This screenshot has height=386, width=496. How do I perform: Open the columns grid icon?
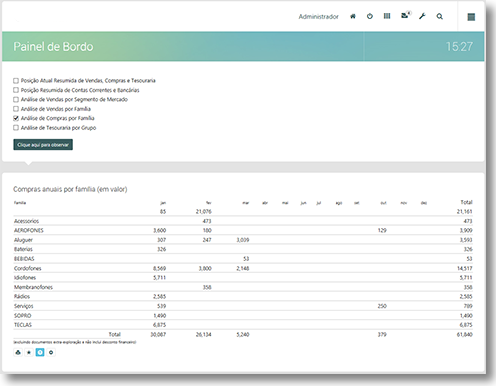point(387,16)
